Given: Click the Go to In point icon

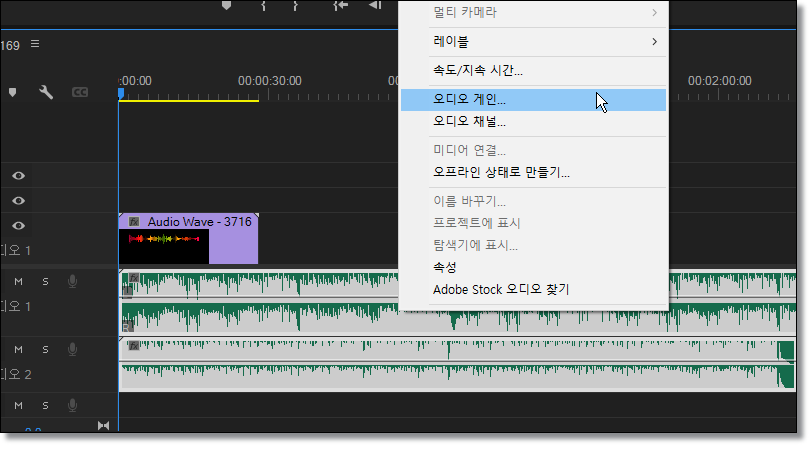Looking at the screenshot, I should 340,5.
